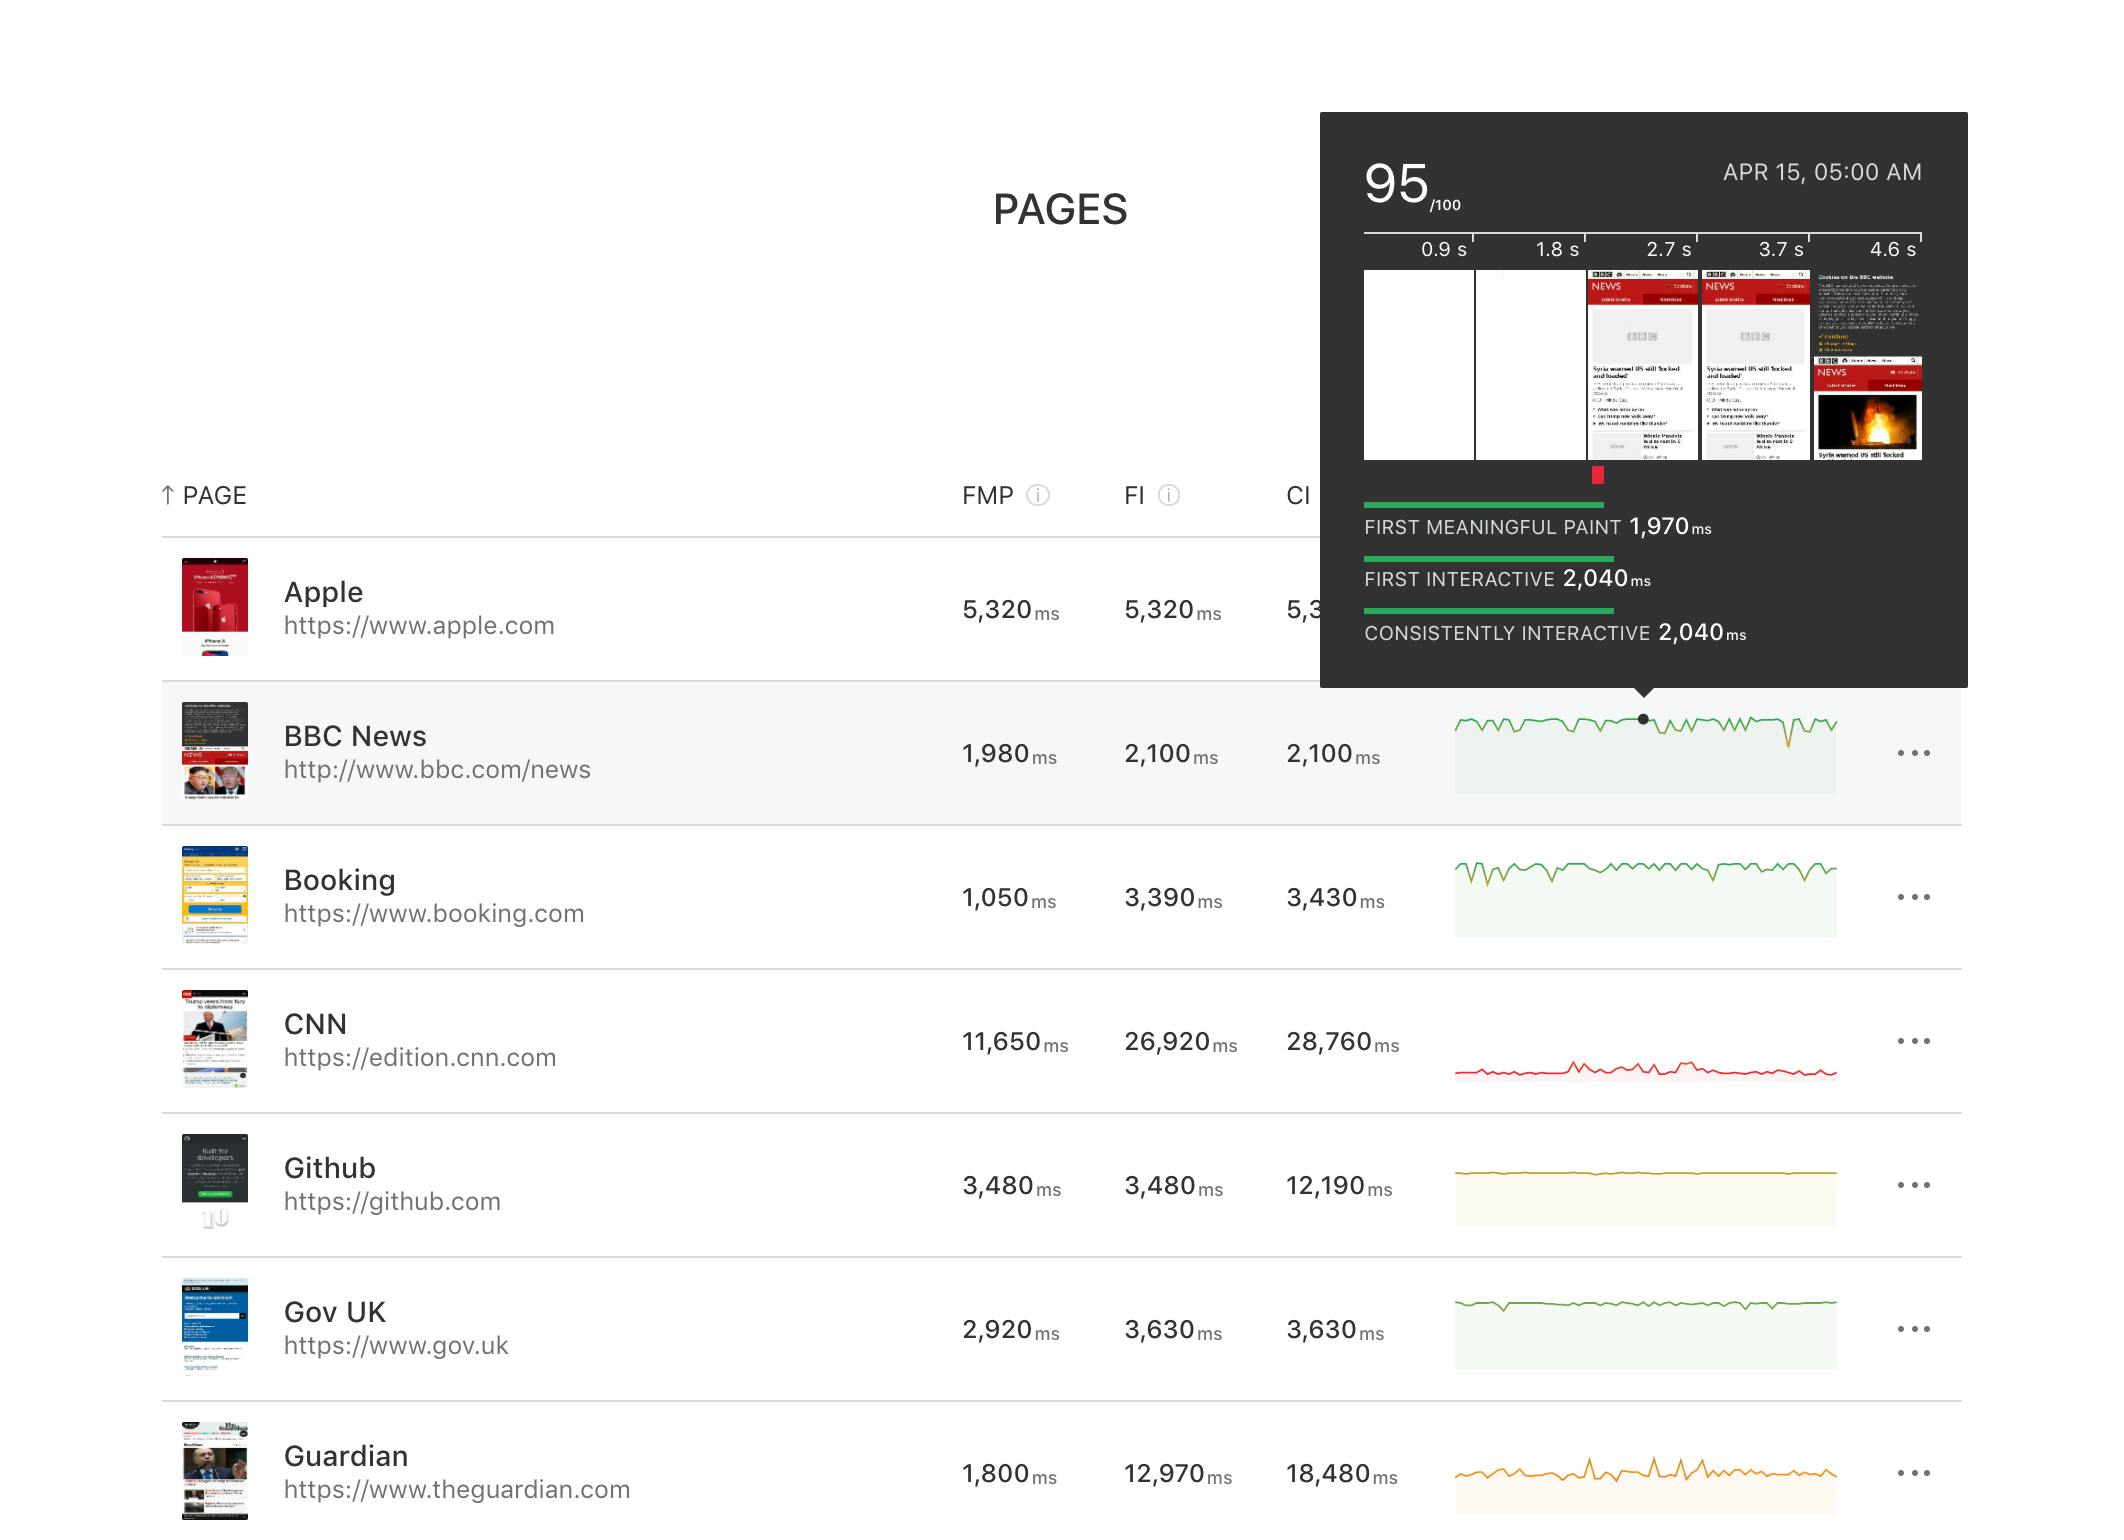Image resolution: width=2124 pixels, height=1540 pixels.
Task: Select the Apple page thumbnail
Action: (215, 607)
